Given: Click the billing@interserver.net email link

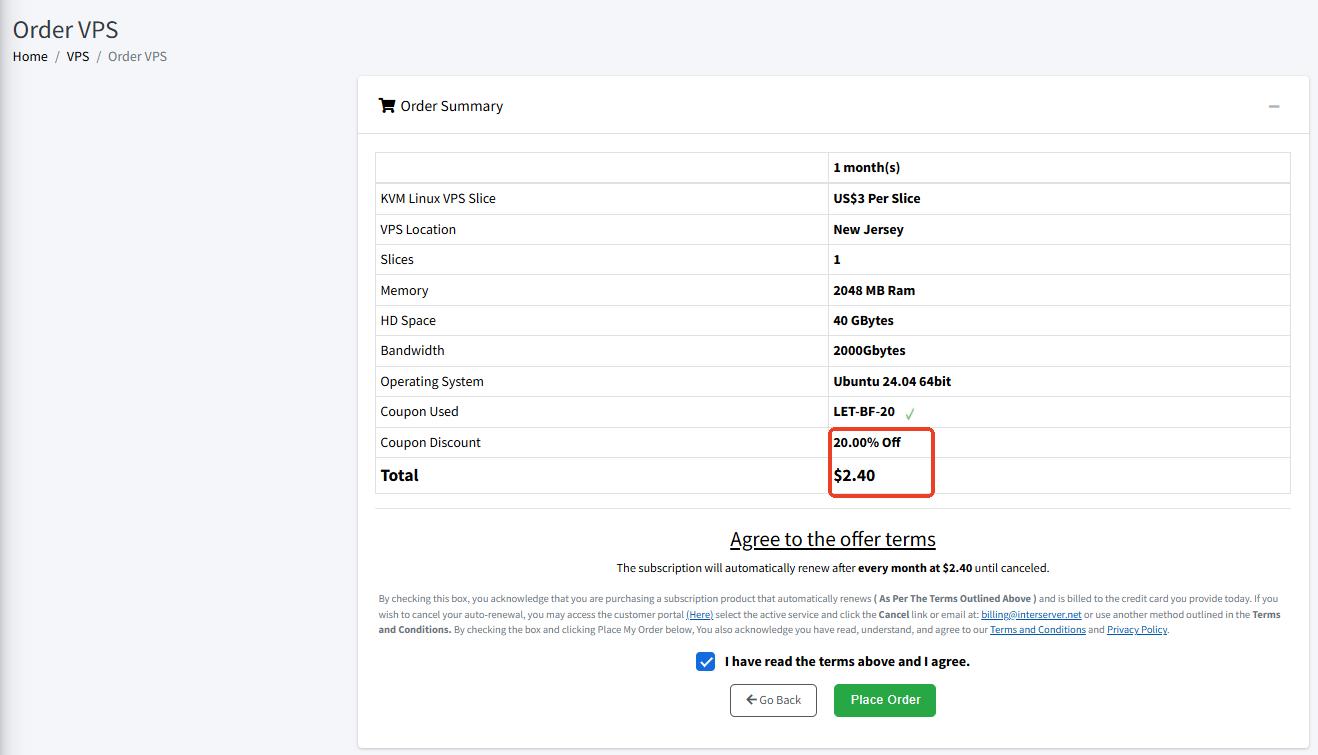Looking at the screenshot, I should point(1031,615).
